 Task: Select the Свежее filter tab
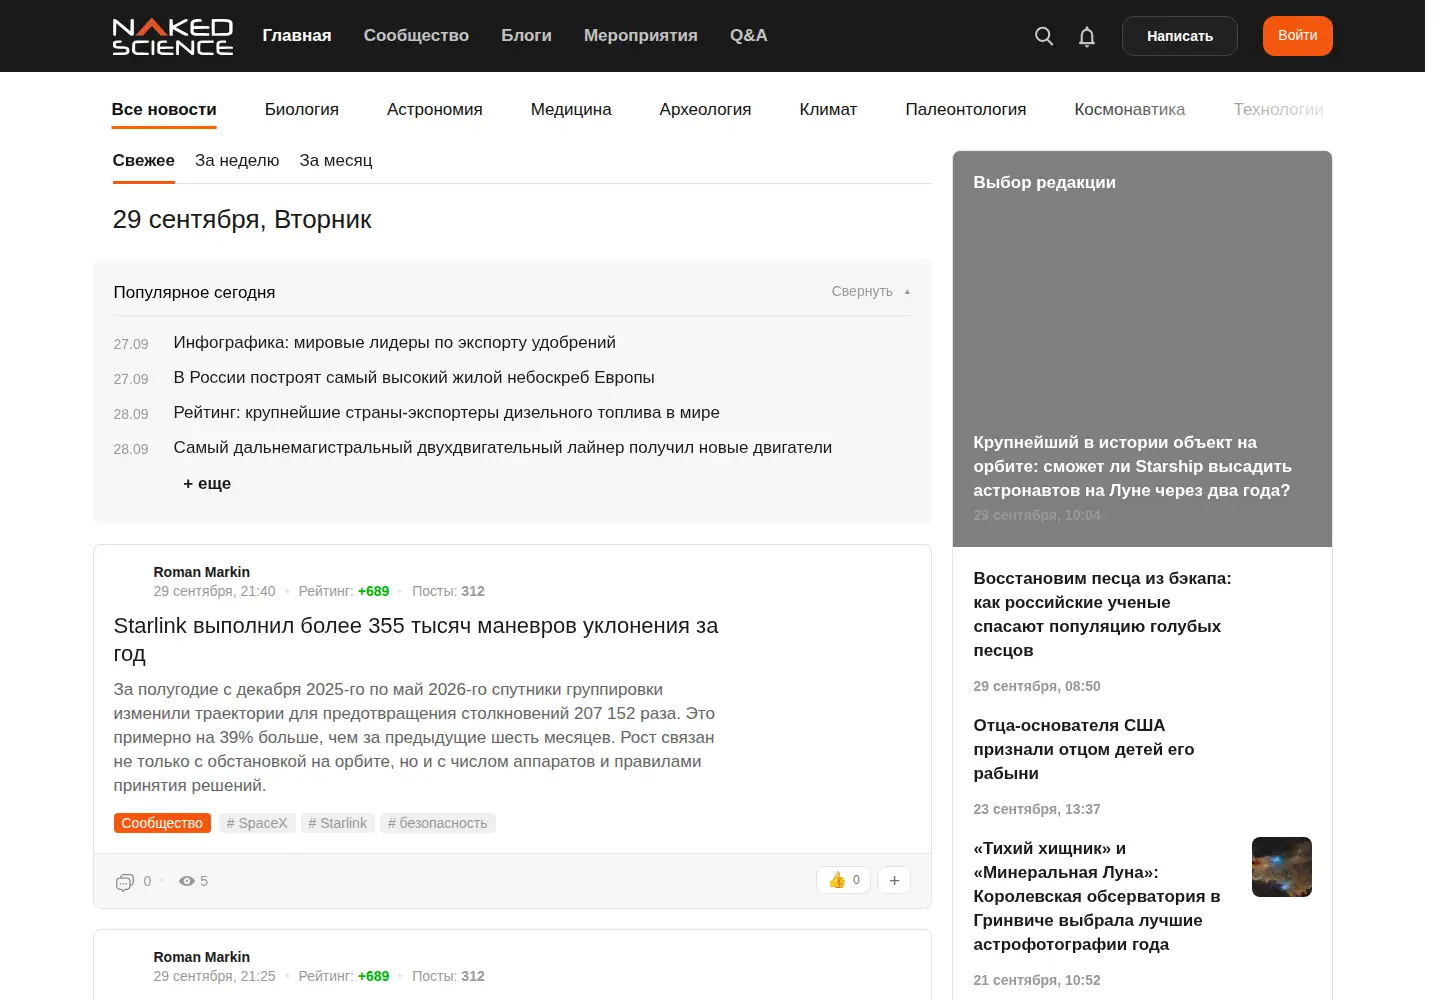144,161
